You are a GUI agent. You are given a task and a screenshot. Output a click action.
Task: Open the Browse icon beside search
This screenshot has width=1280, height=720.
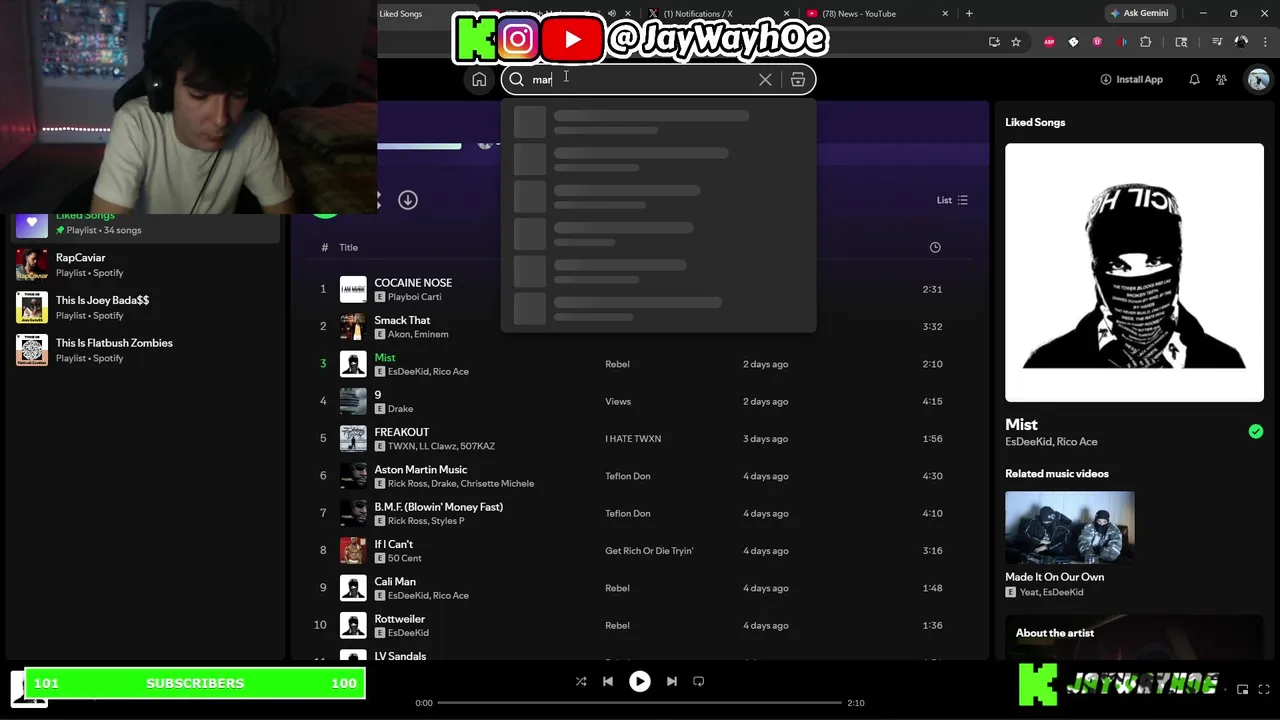tap(798, 80)
